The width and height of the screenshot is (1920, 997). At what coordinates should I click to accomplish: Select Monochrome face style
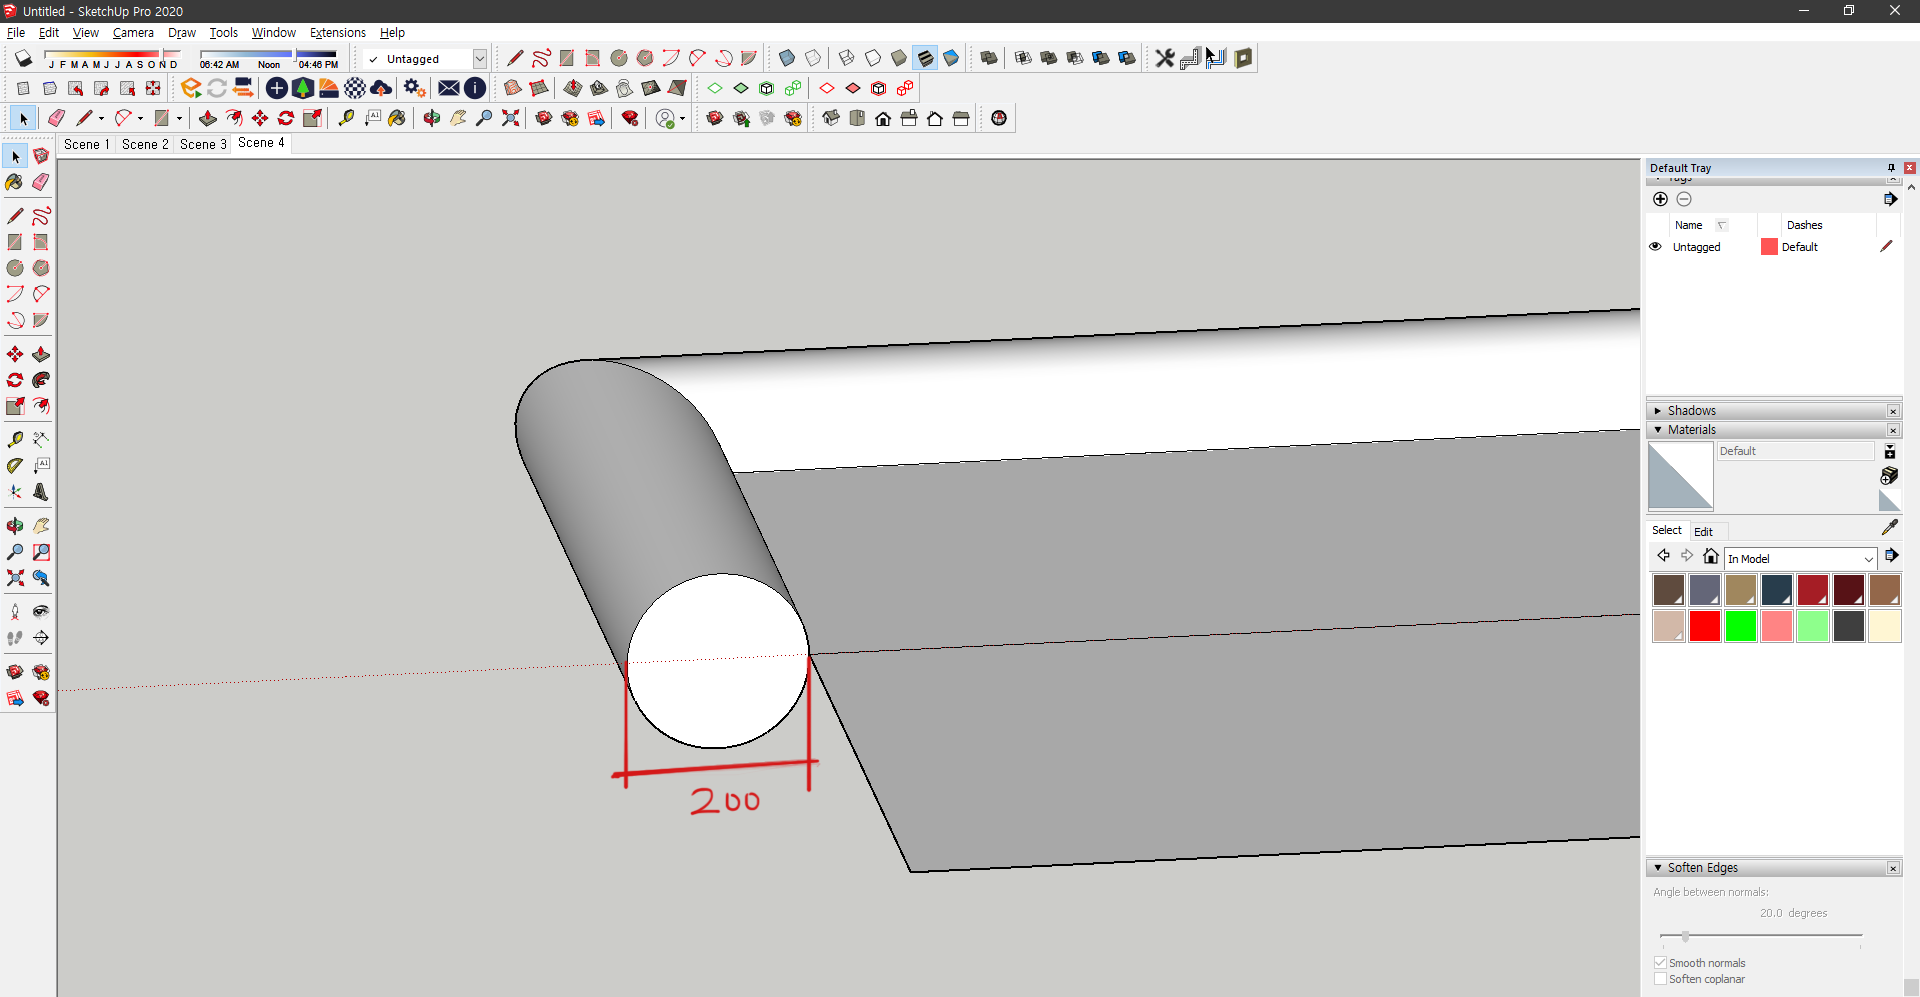[x=951, y=58]
